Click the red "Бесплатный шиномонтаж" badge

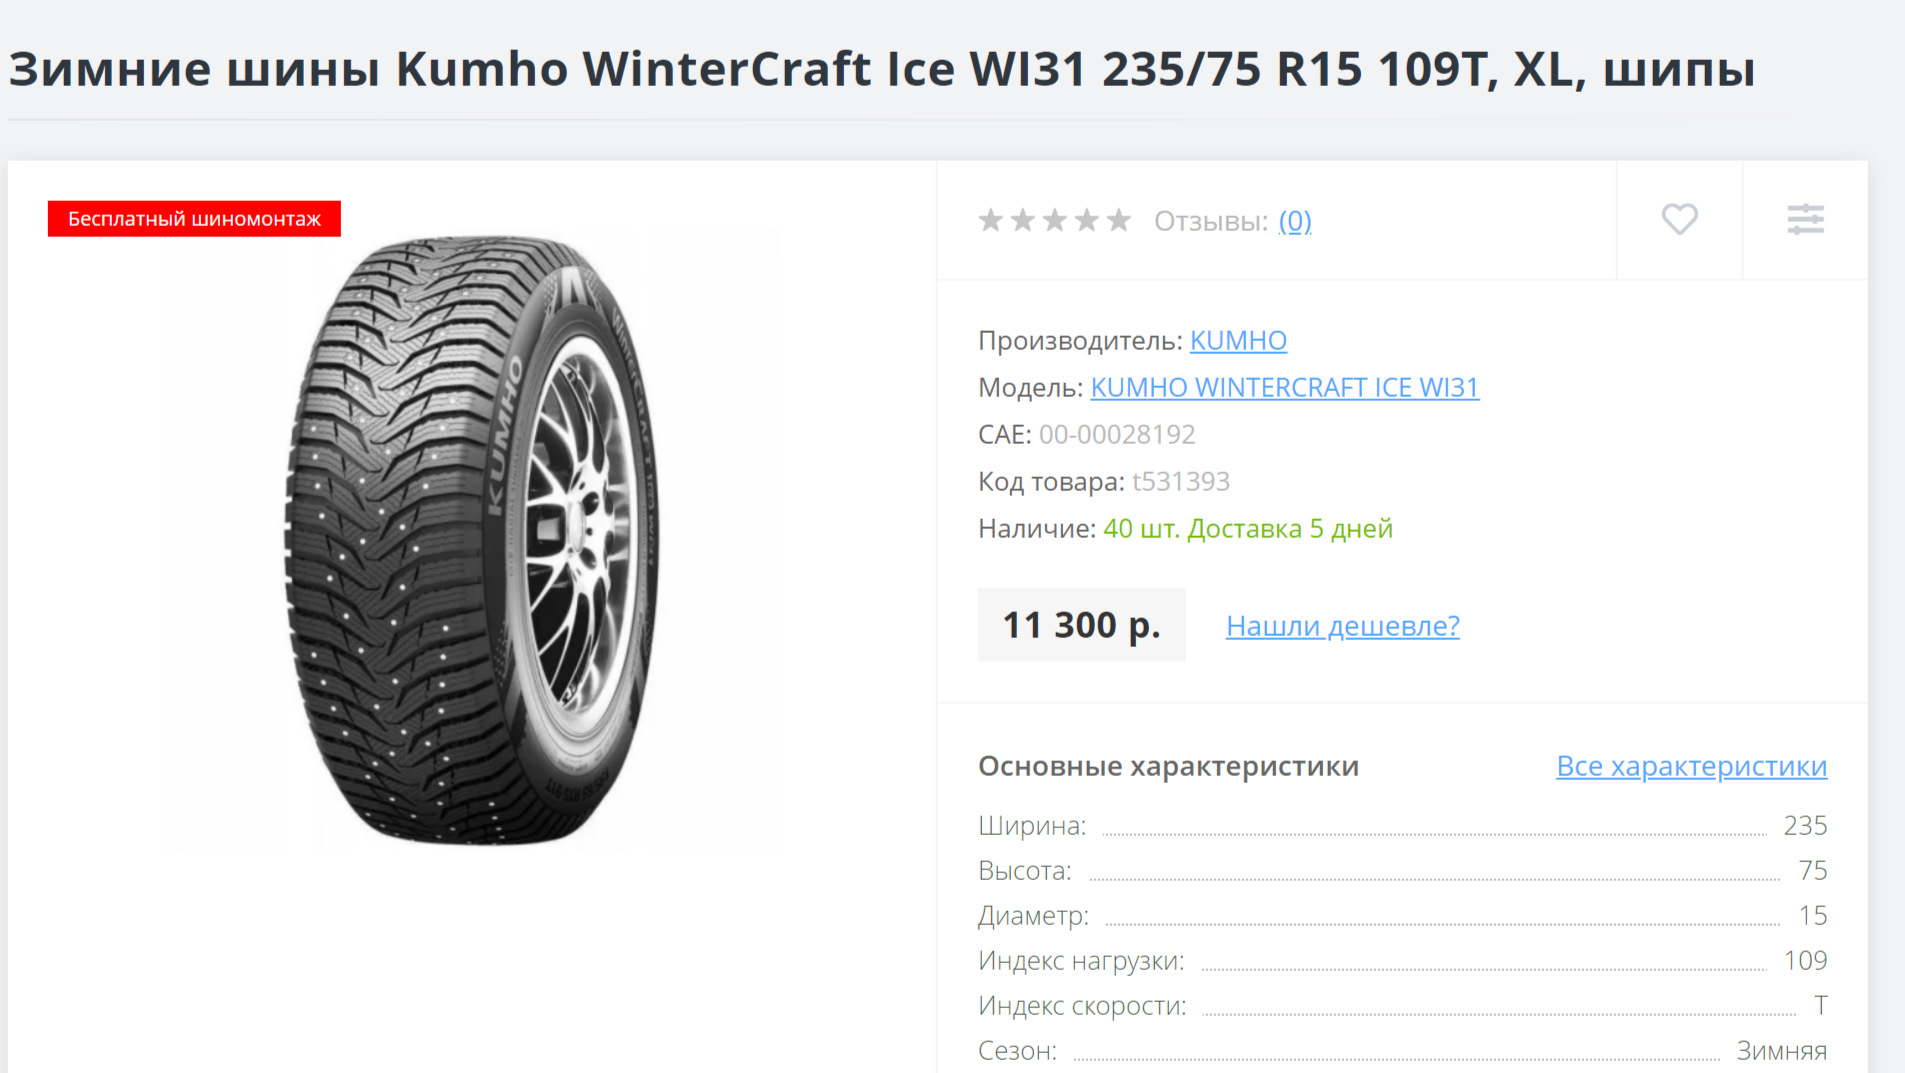(x=194, y=219)
